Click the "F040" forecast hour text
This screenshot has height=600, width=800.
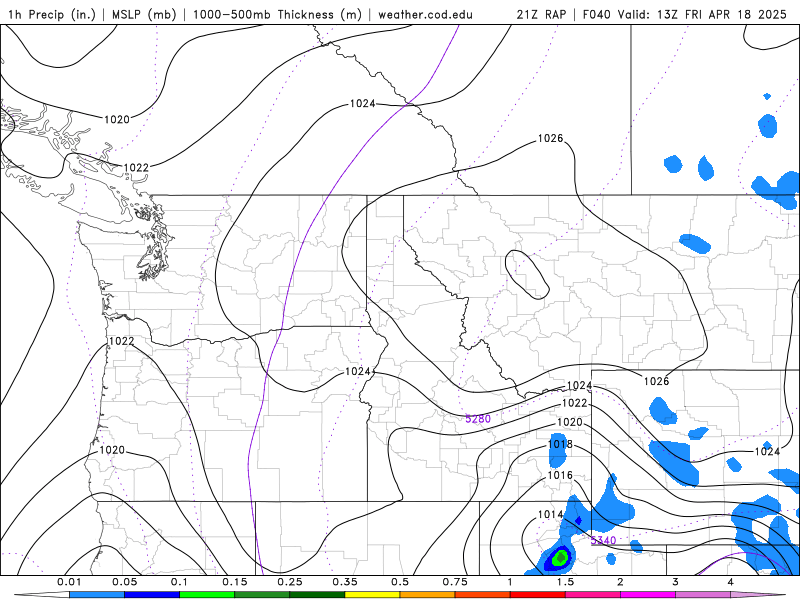(596, 14)
